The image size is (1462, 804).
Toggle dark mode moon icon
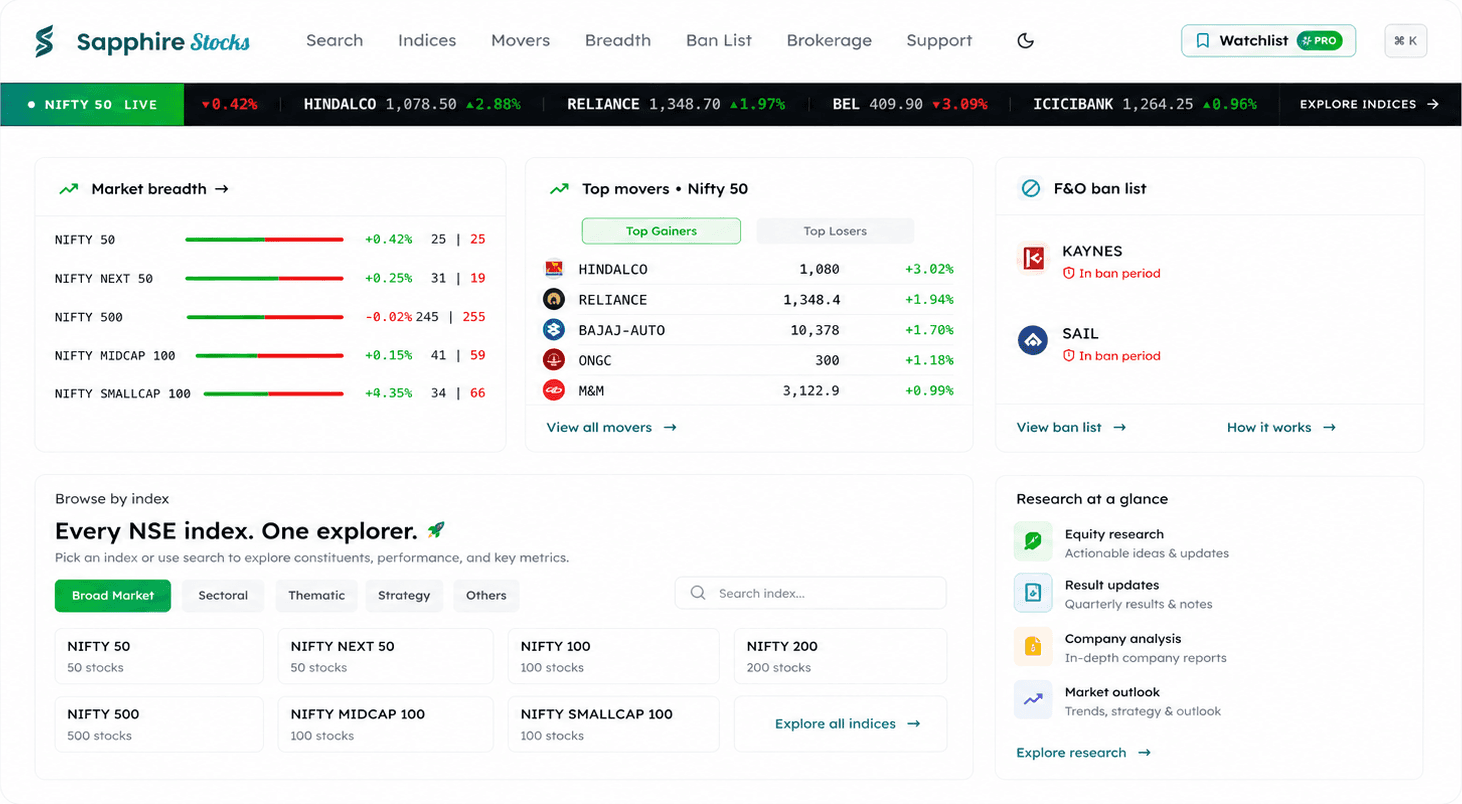[x=1025, y=41]
